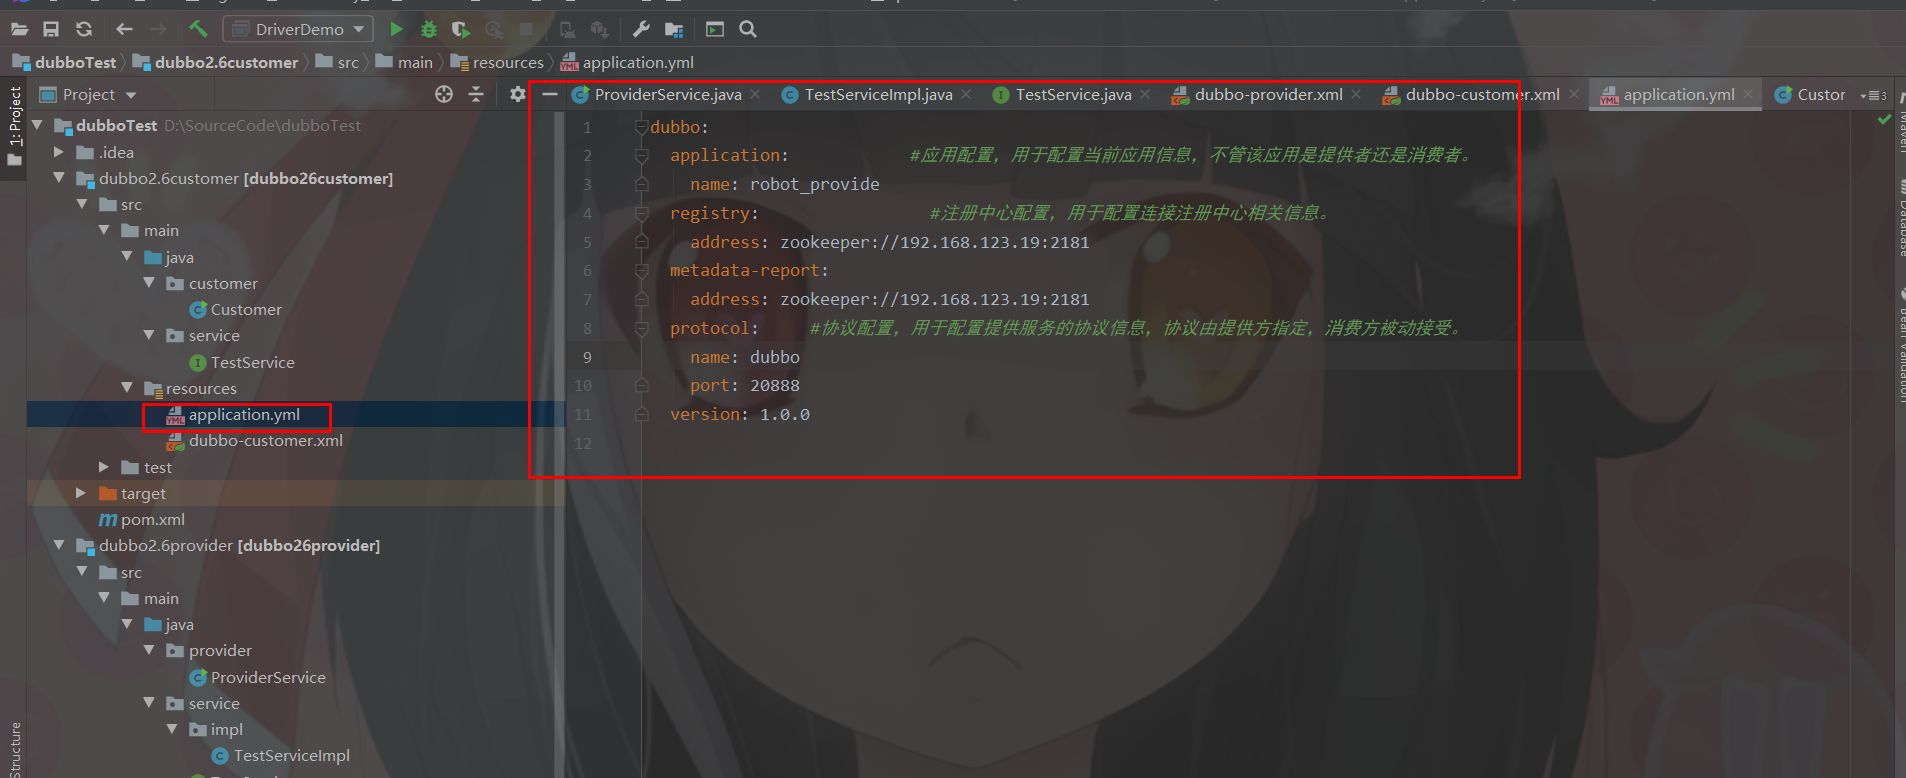Navigate forward with the right arrow icon

coord(158,29)
